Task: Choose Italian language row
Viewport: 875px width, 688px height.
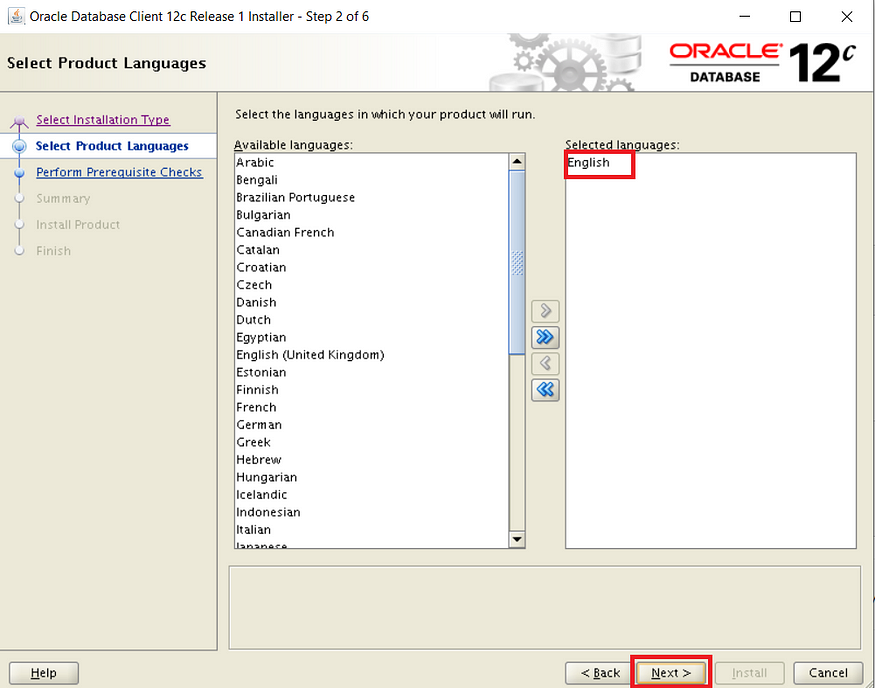Action: click(372, 530)
